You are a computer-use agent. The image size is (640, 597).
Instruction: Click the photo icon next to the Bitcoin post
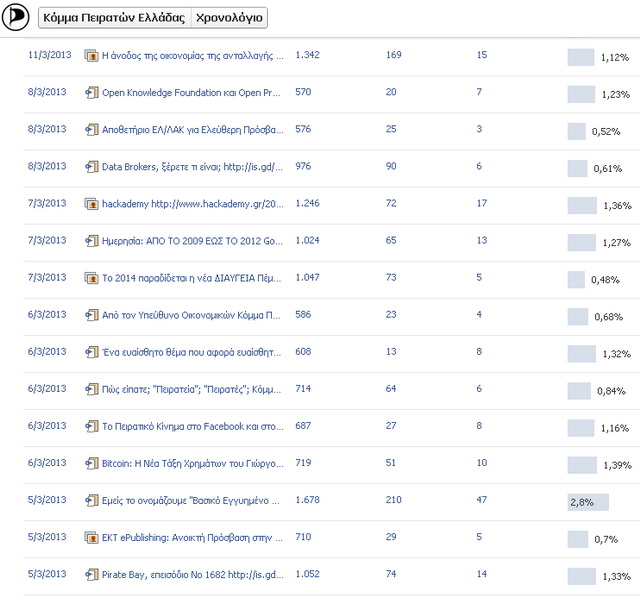pos(92,463)
